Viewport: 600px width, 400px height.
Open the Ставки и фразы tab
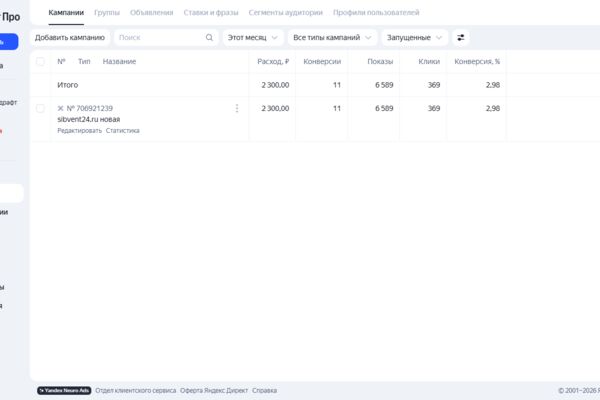point(211,13)
